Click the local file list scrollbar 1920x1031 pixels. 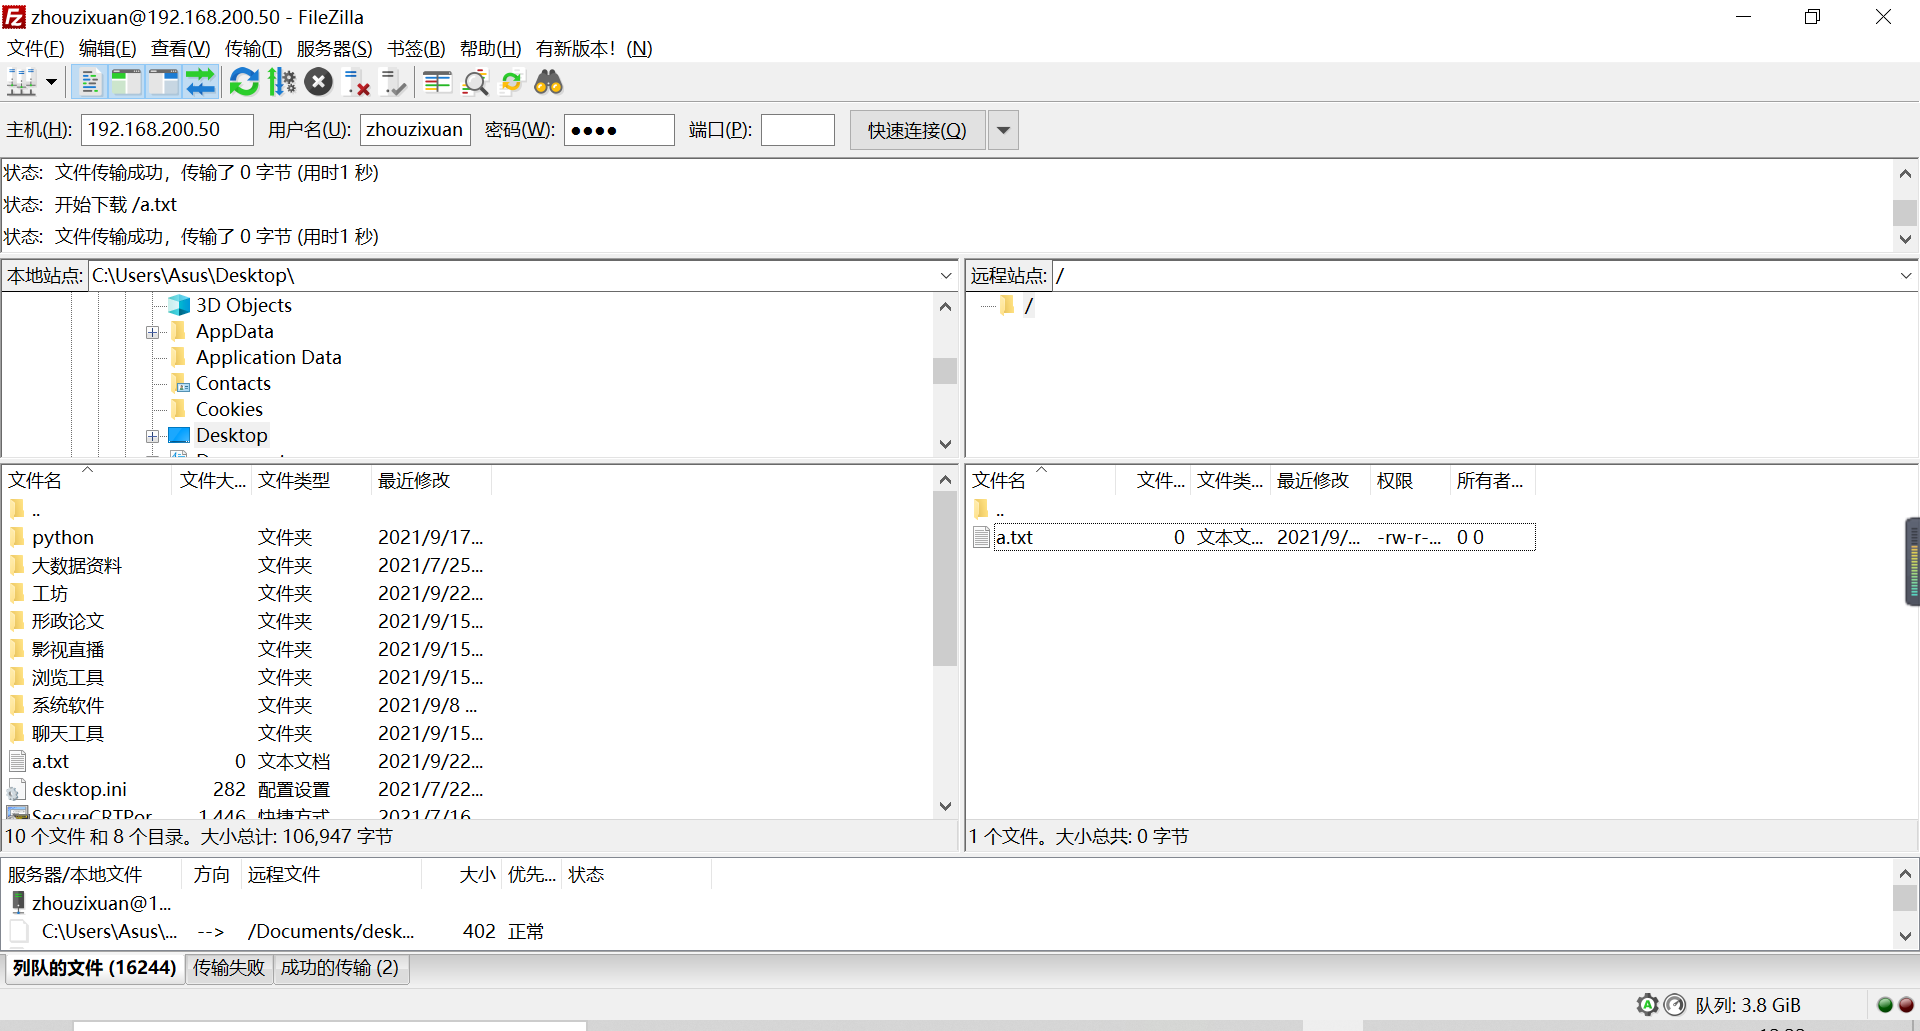click(945, 578)
